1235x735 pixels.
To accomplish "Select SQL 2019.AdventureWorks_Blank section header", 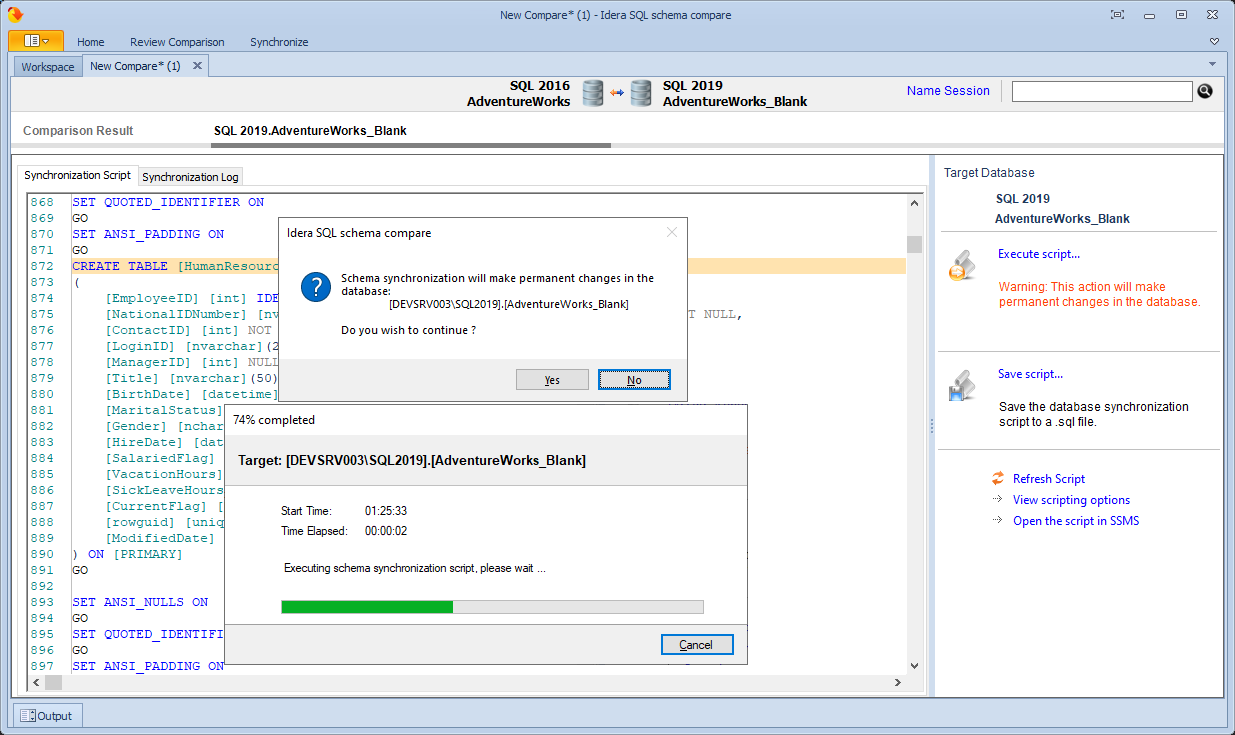I will point(310,131).
